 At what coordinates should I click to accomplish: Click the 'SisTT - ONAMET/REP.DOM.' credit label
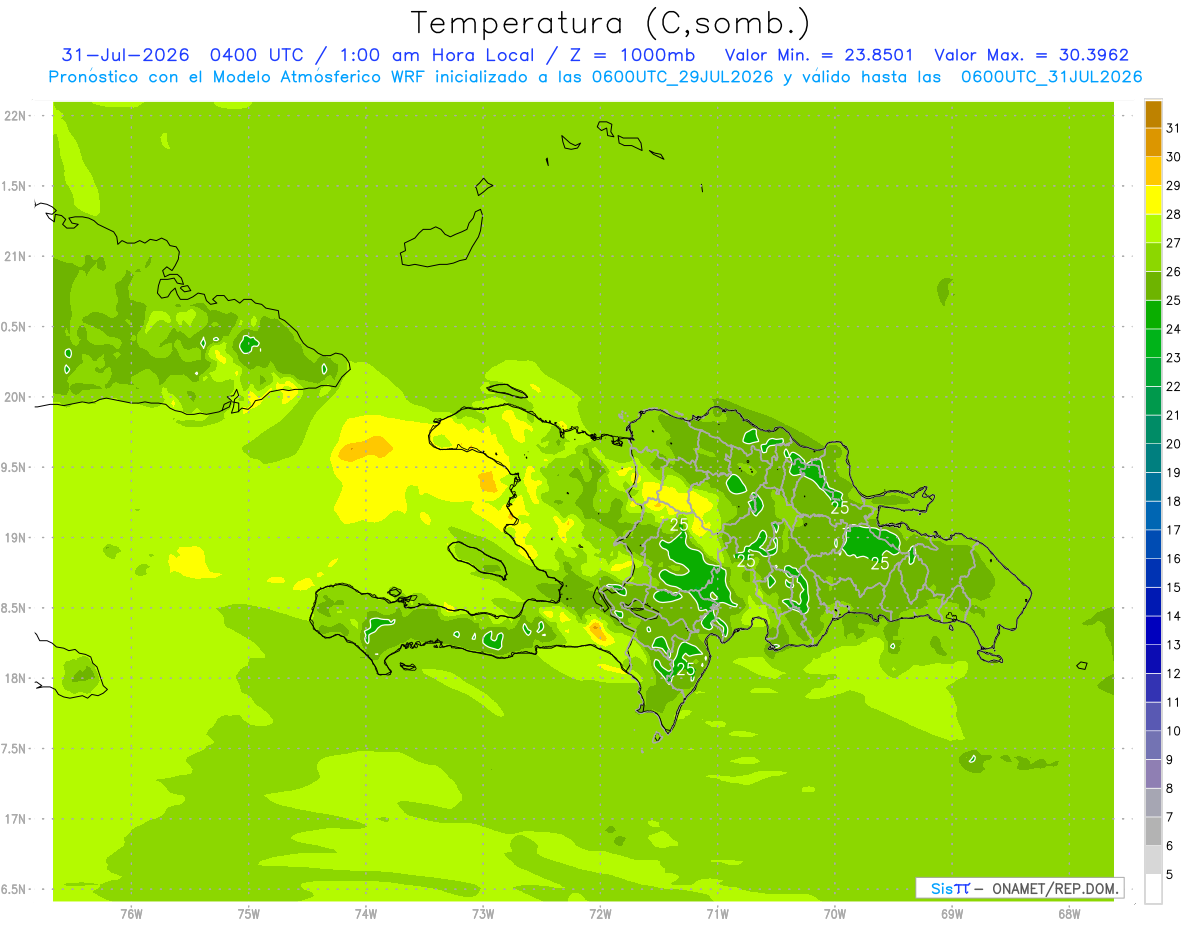coord(1020,888)
